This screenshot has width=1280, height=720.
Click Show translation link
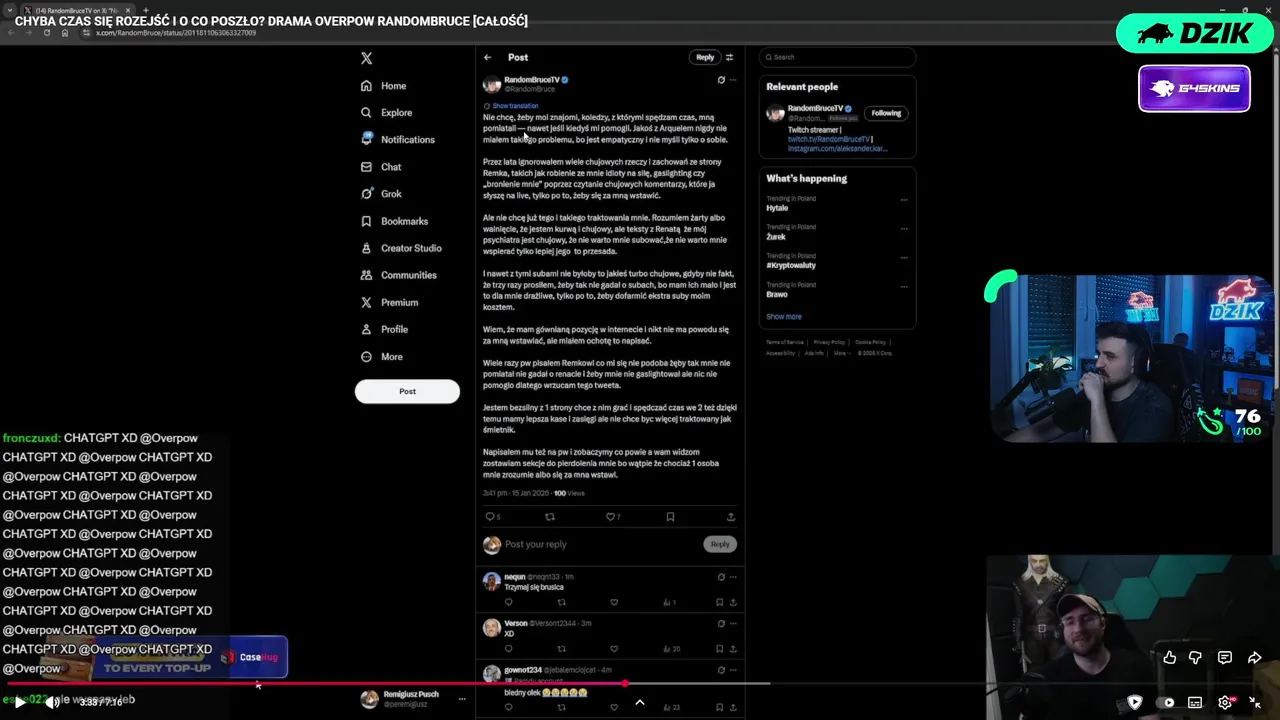pyautogui.click(x=515, y=106)
